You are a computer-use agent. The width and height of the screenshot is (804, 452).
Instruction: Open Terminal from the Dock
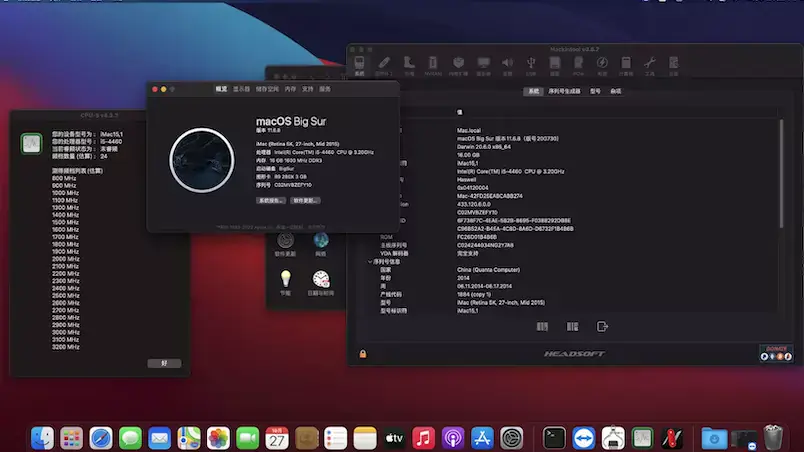point(554,438)
